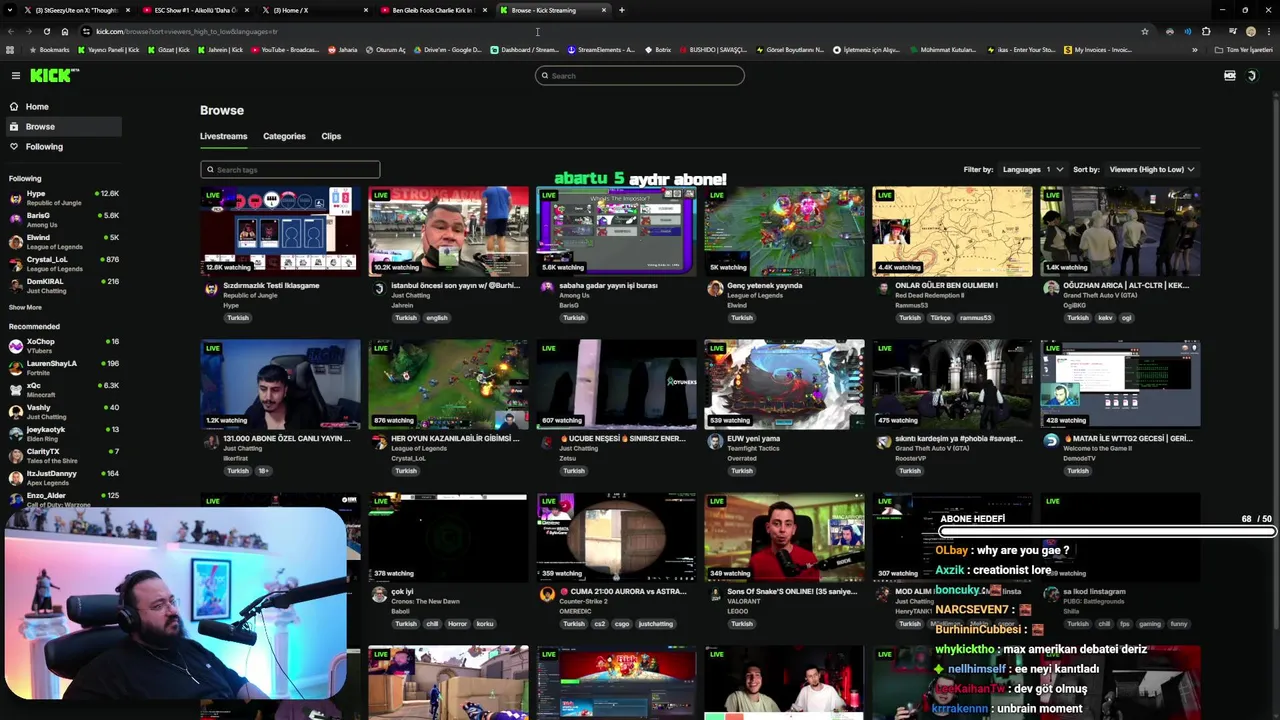
Task: Open EUW yeni yama stream thumbnail
Action: click(784, 384)
